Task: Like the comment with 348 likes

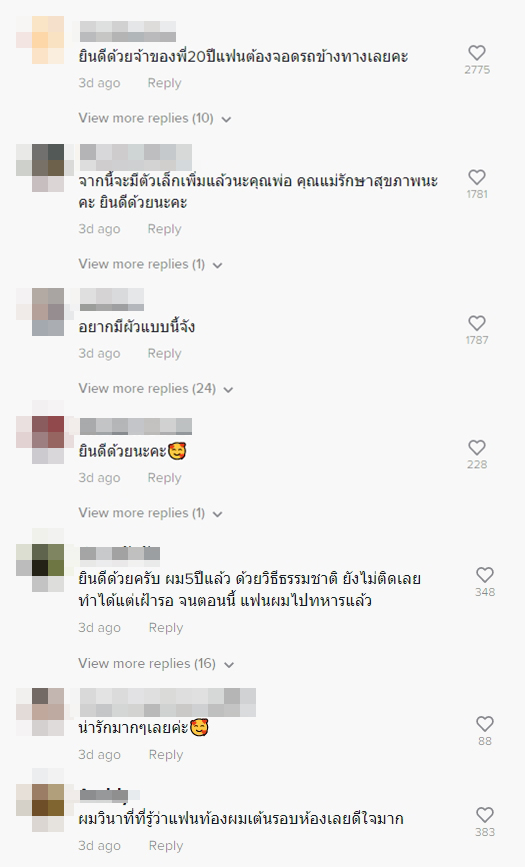Action: pos(485,574)
